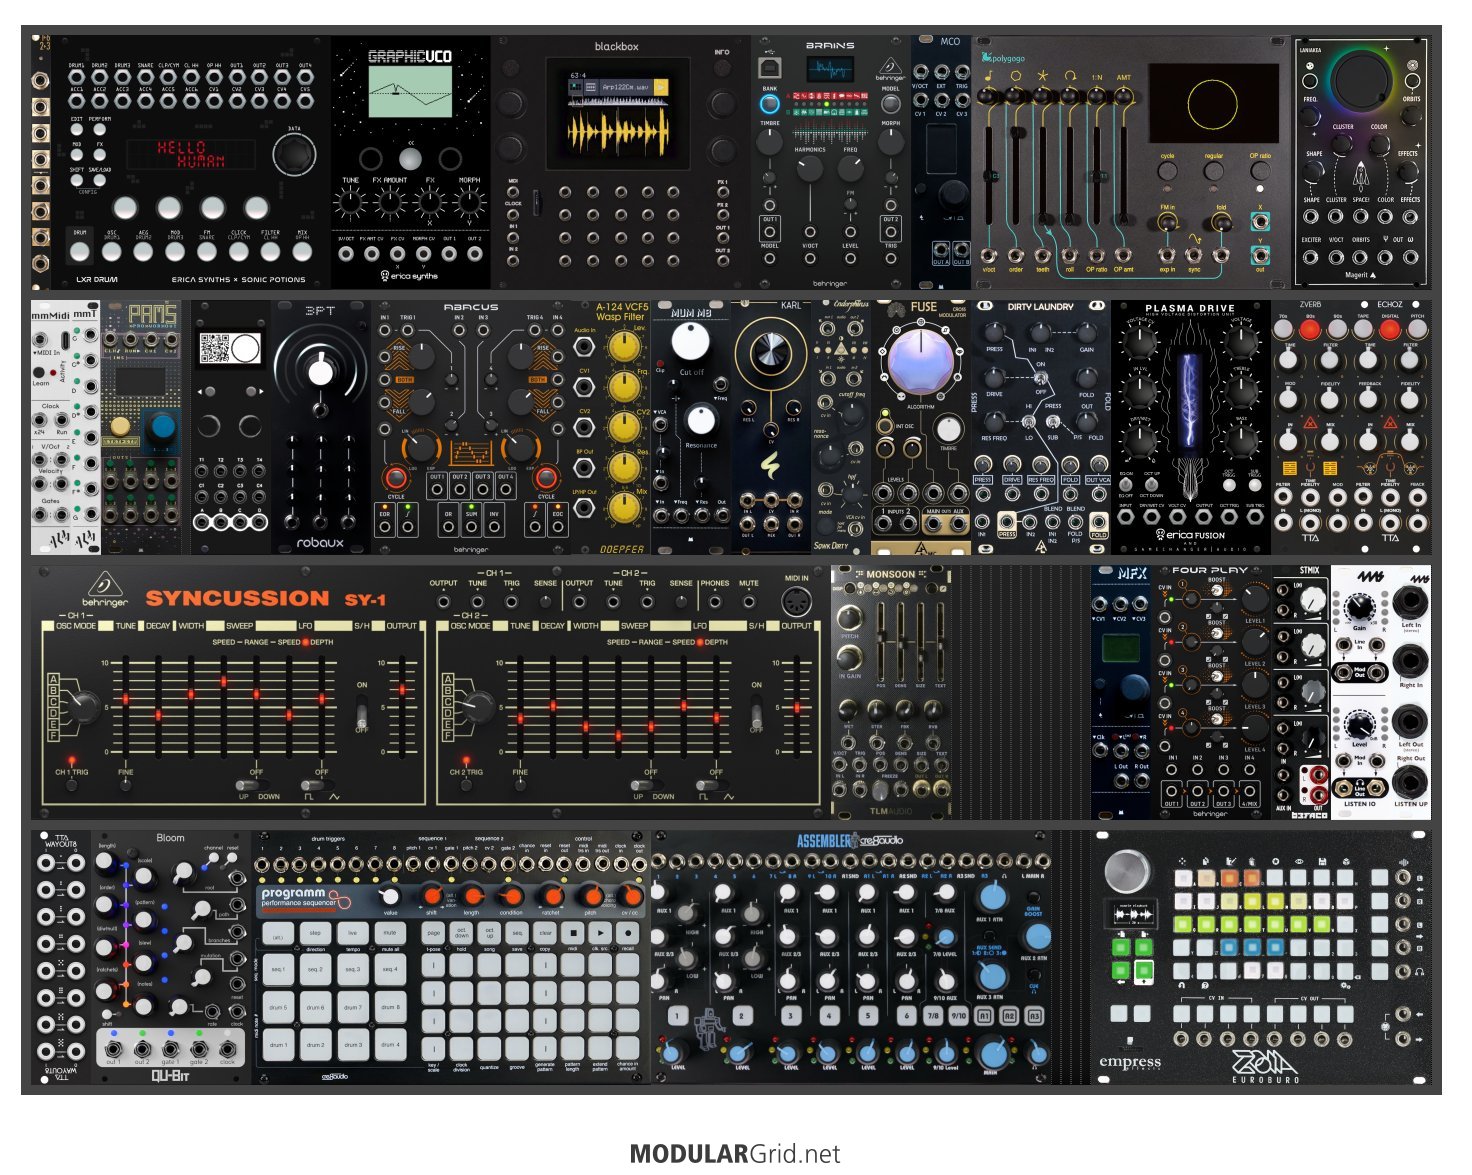Click the HELLO HUMAN display on LXR Drum
Screen dimensions: 1472x1175
click(190, 154)
